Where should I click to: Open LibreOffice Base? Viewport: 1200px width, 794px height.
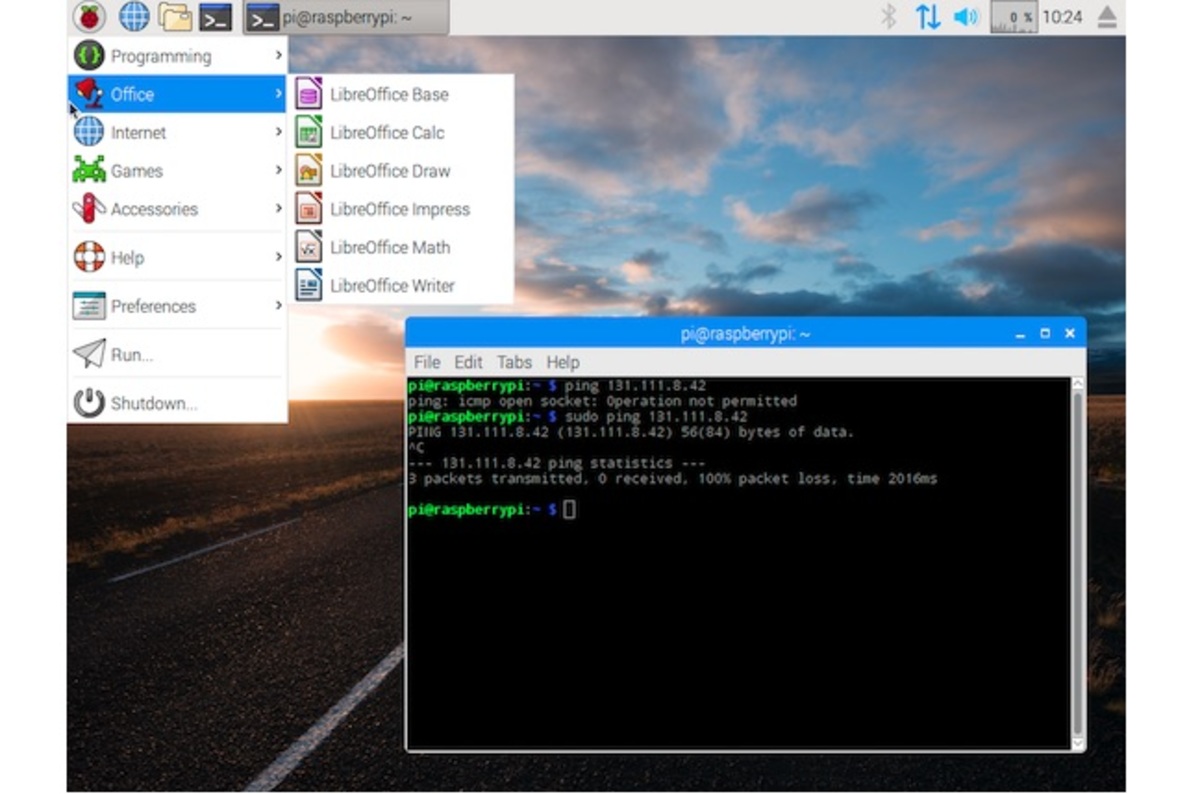click(x=388, y=94)
